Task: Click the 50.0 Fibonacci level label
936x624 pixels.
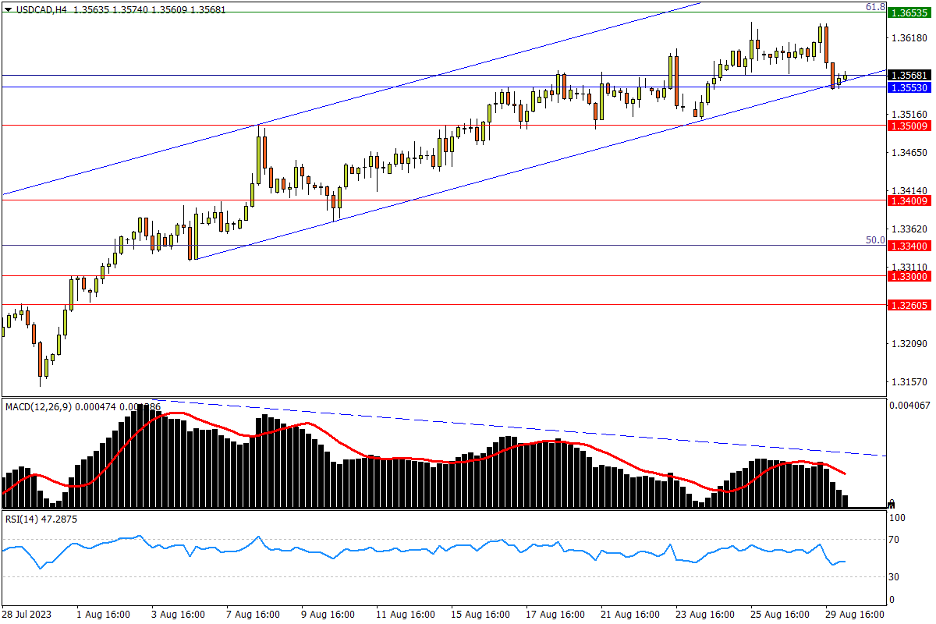Action: click(875, 240)
